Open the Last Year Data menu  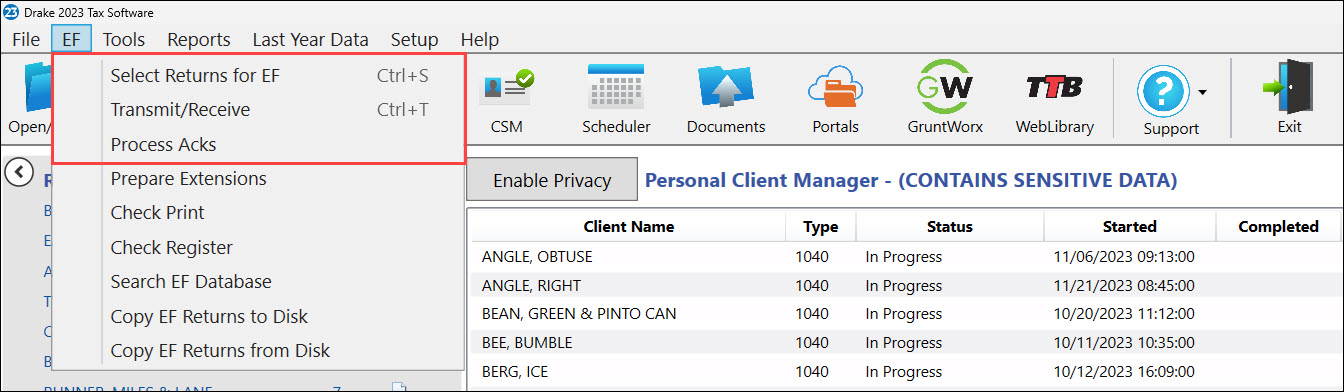310,40
